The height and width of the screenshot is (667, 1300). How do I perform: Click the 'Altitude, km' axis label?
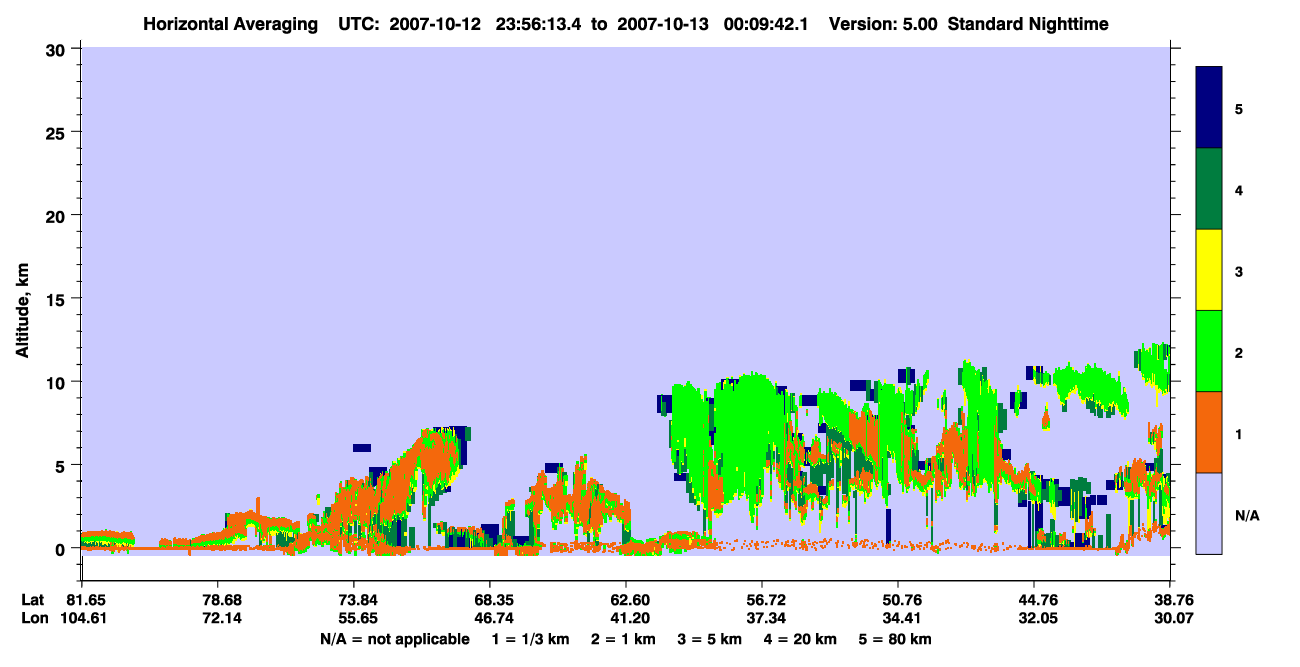point(22,300)
